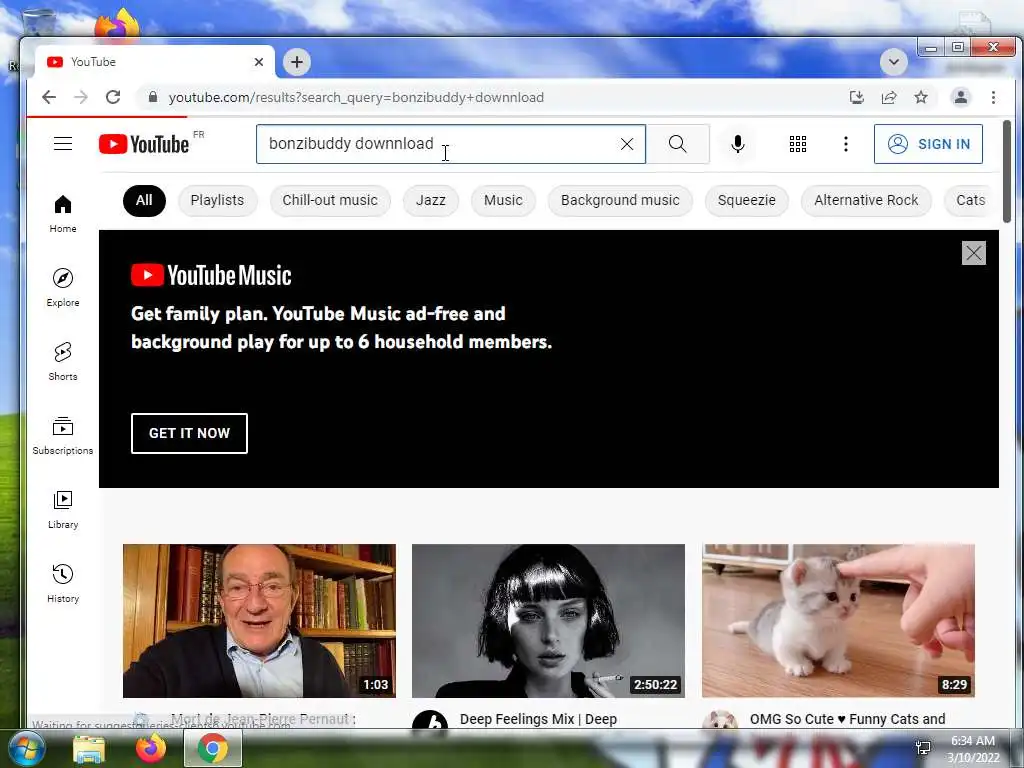Dismiss the YouTube Music ad banner
Screen dimensions: 1024x768
973,253
